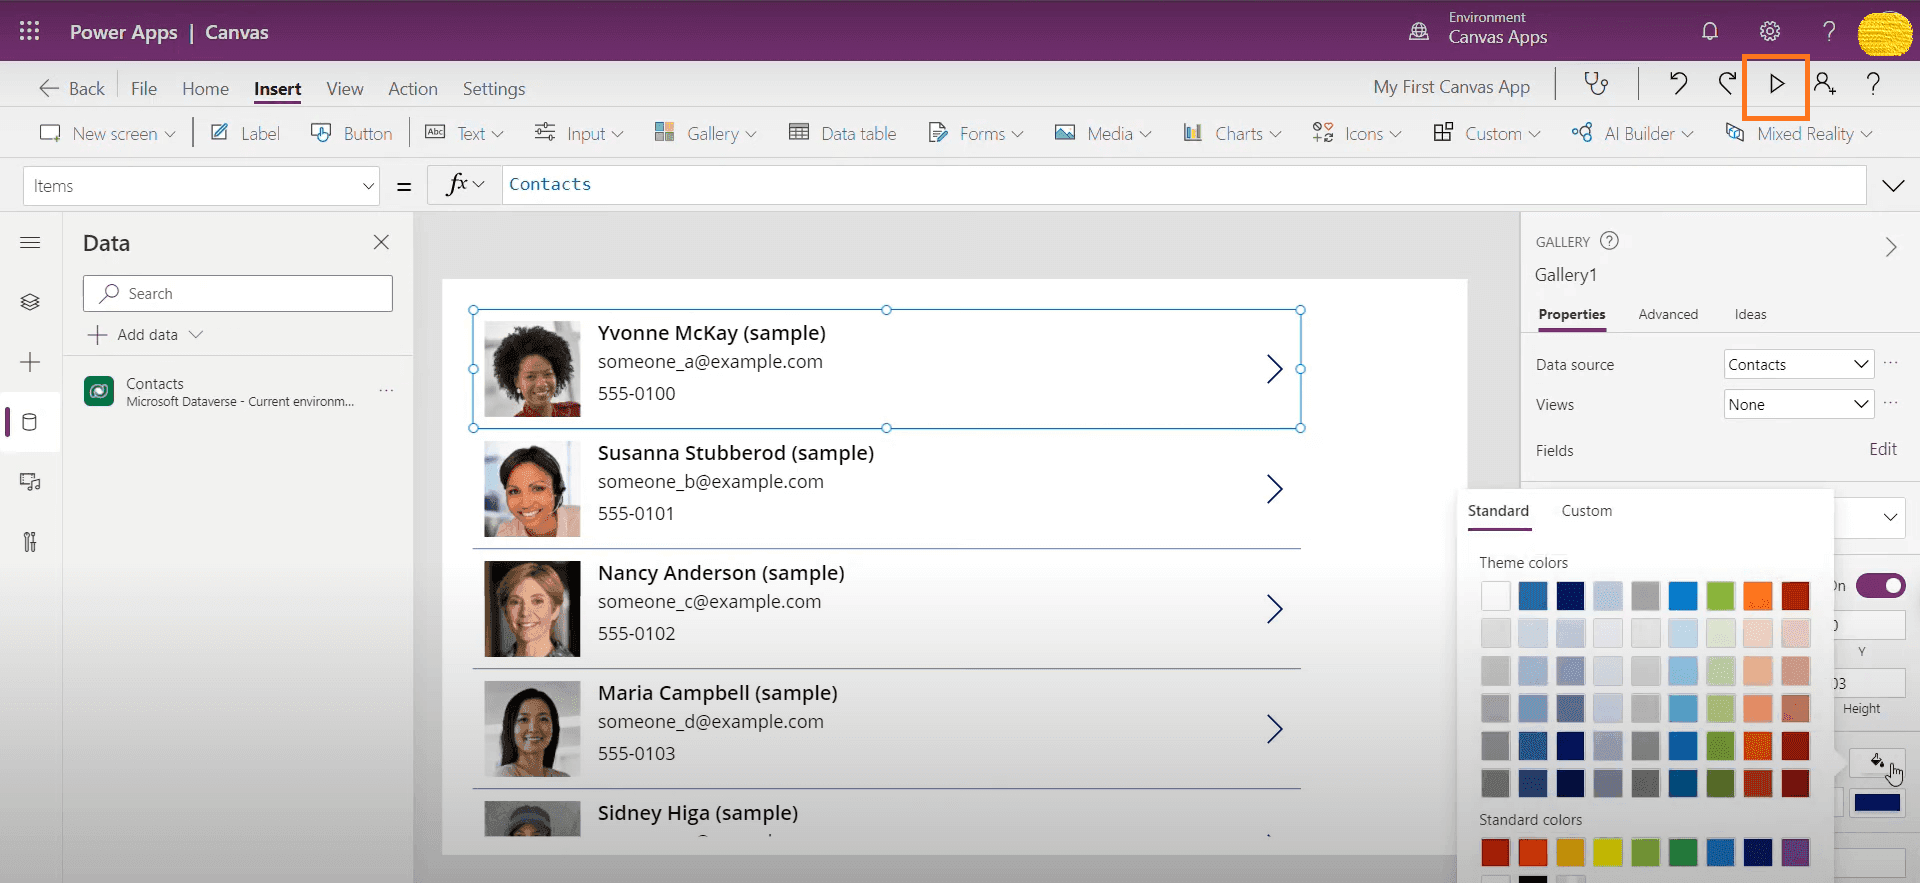Pick the orange theme color swatch
Screen dimensions: 1920x883
pos(1757,596)
